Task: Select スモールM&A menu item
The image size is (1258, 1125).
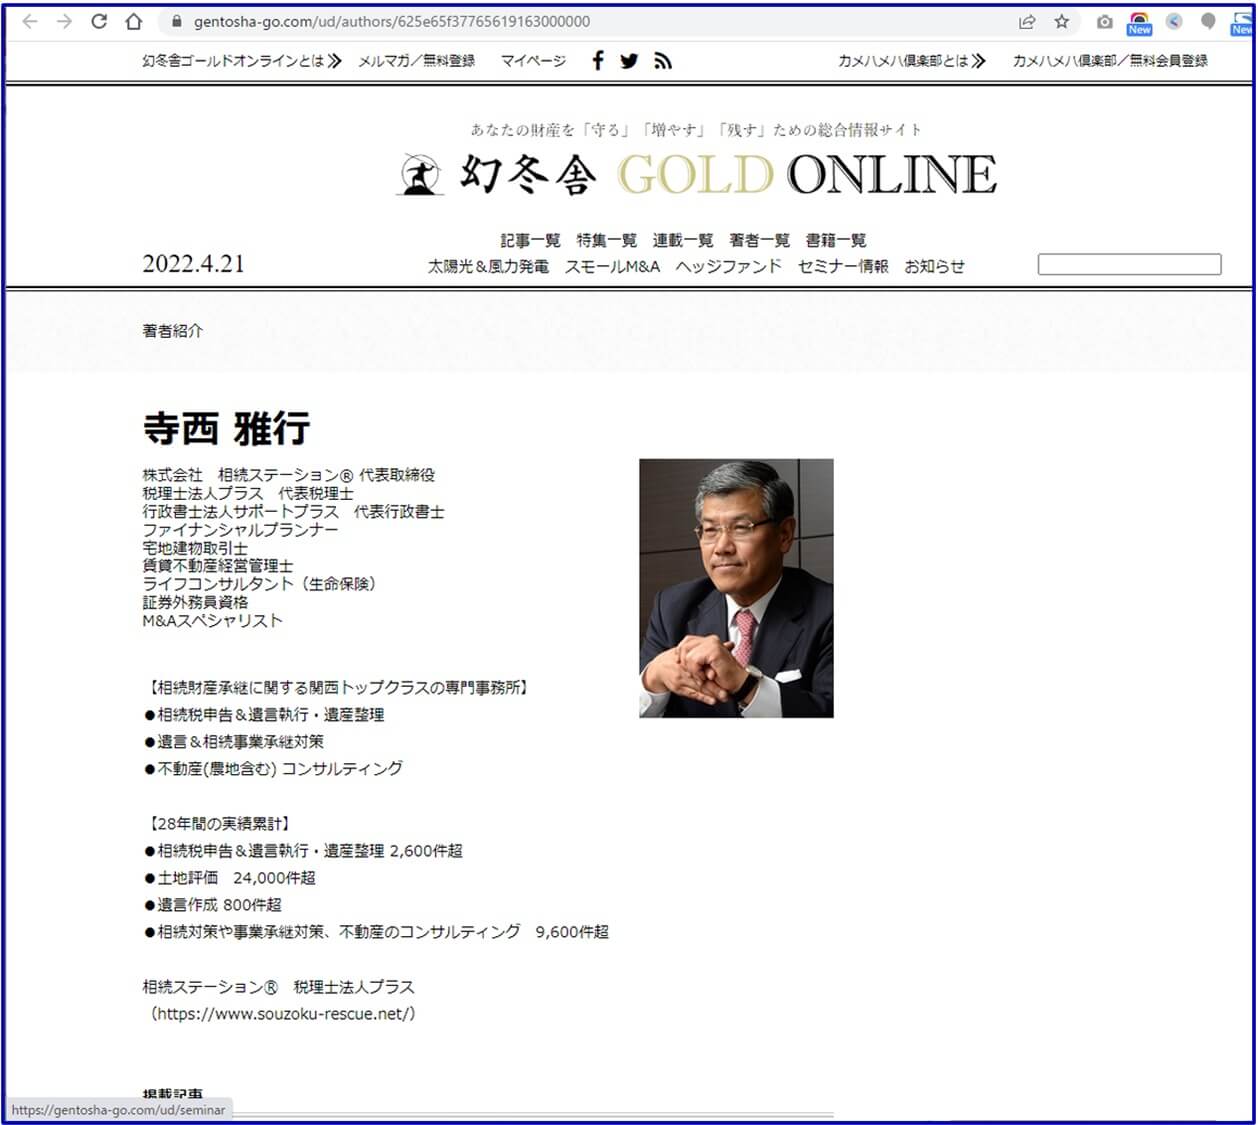Action: click(612, 266)
